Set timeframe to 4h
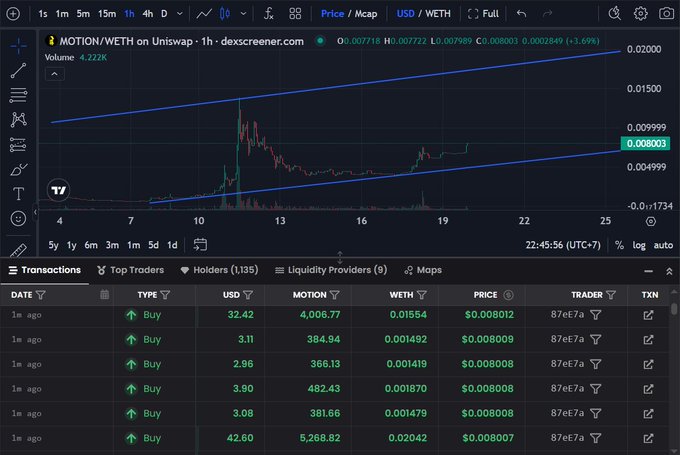The image size is (680, 455). (147, 14)
